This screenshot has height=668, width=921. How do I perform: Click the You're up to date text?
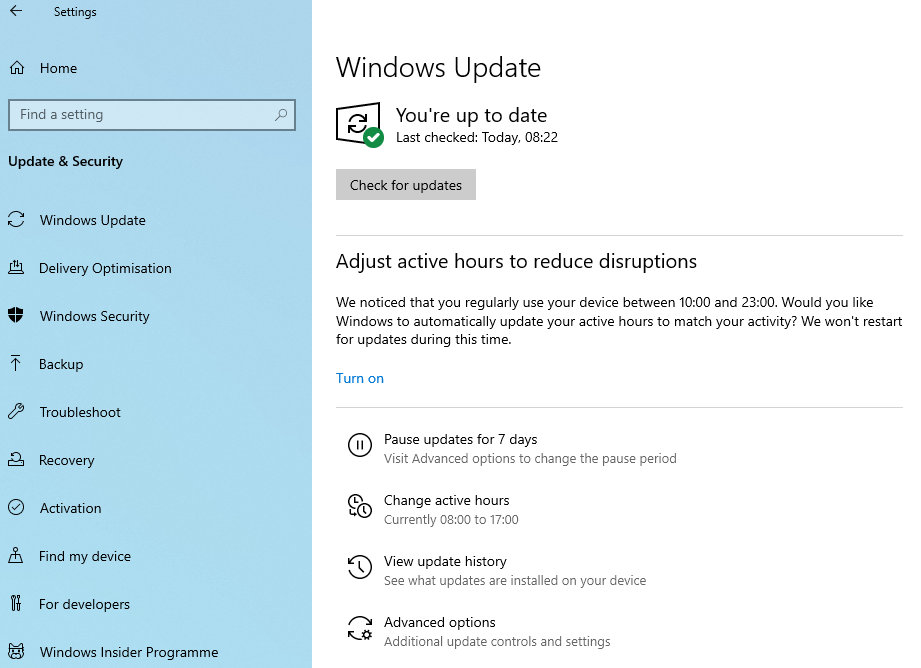[x=471, y=115]
